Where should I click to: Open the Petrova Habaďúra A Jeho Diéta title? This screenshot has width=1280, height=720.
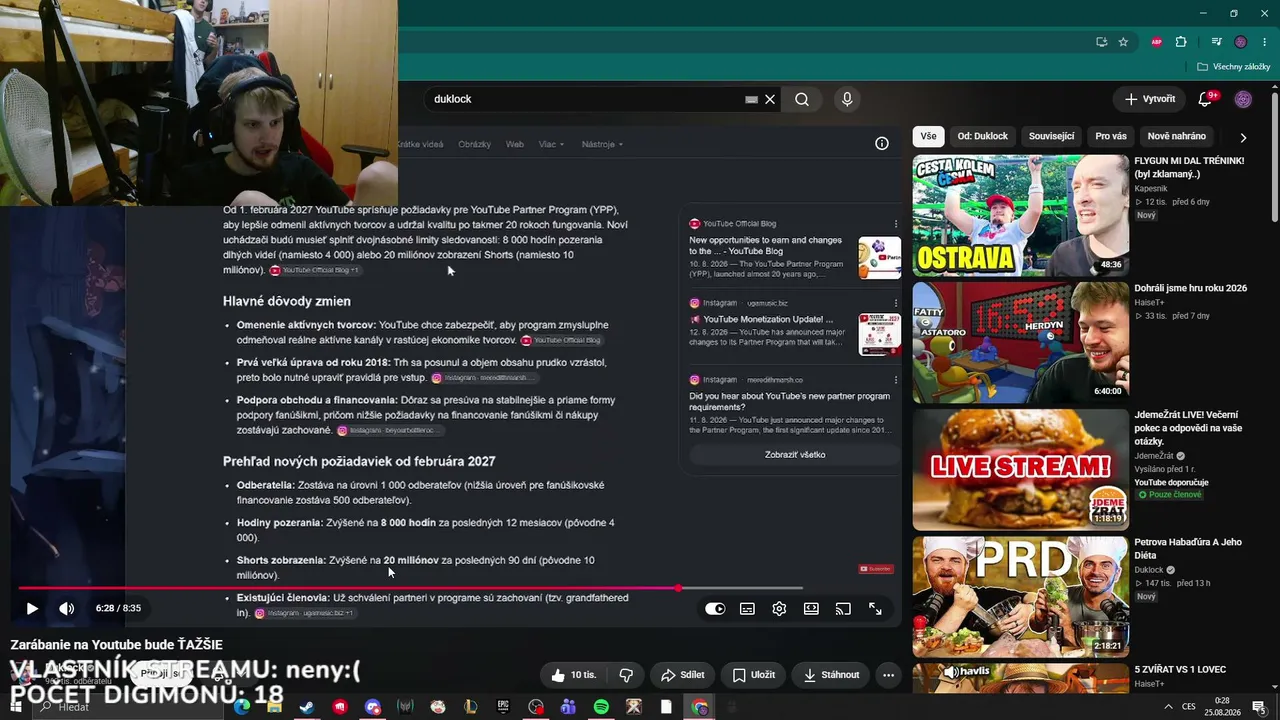tap(1188, 549)
